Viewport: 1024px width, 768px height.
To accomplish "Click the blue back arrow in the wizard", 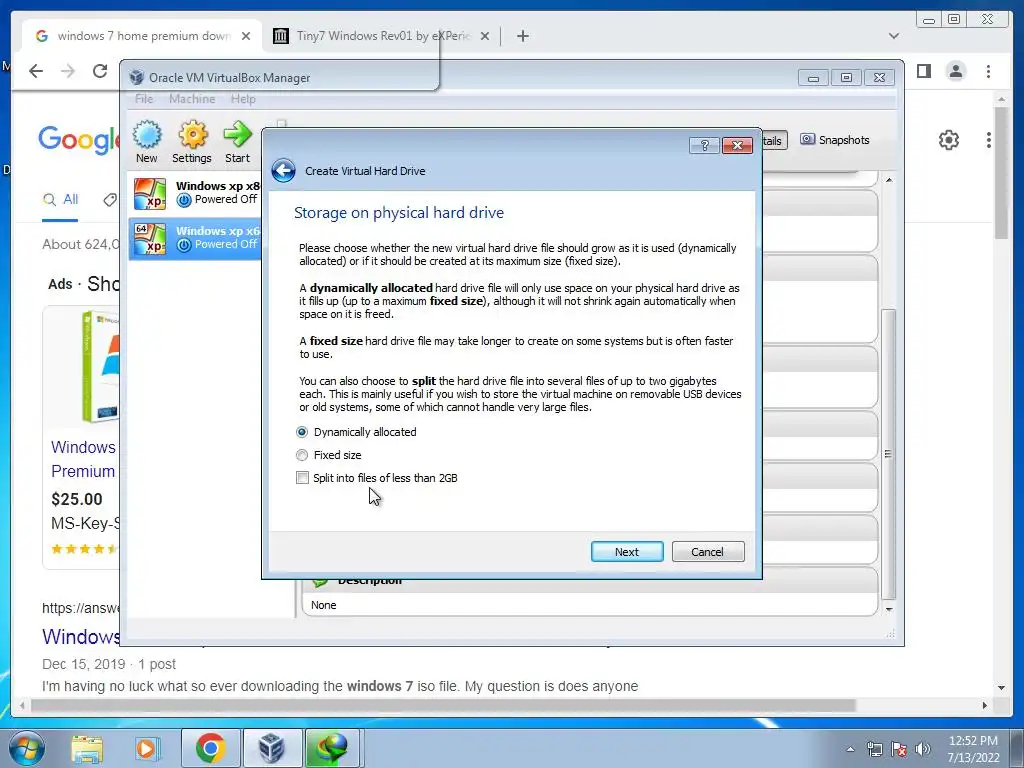I will [x=283, y=171].
